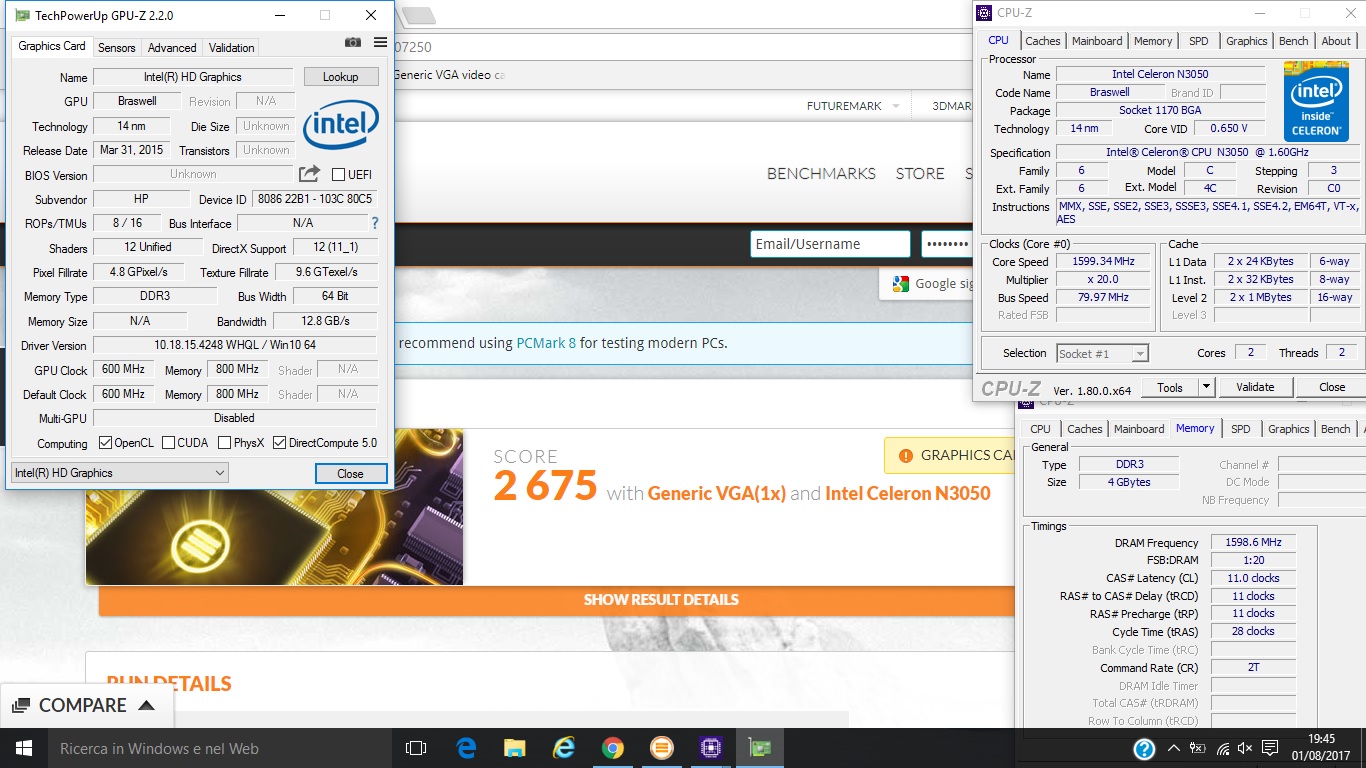Click the GPU-Z Close button
1366x768 pixels.
[350, 474]
